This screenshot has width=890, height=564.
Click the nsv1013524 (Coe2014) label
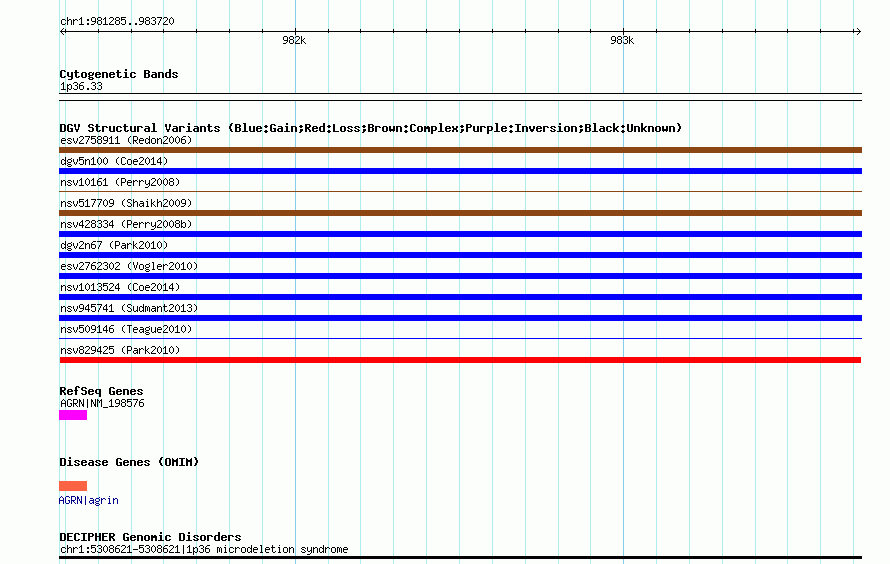tap(120, 287)
